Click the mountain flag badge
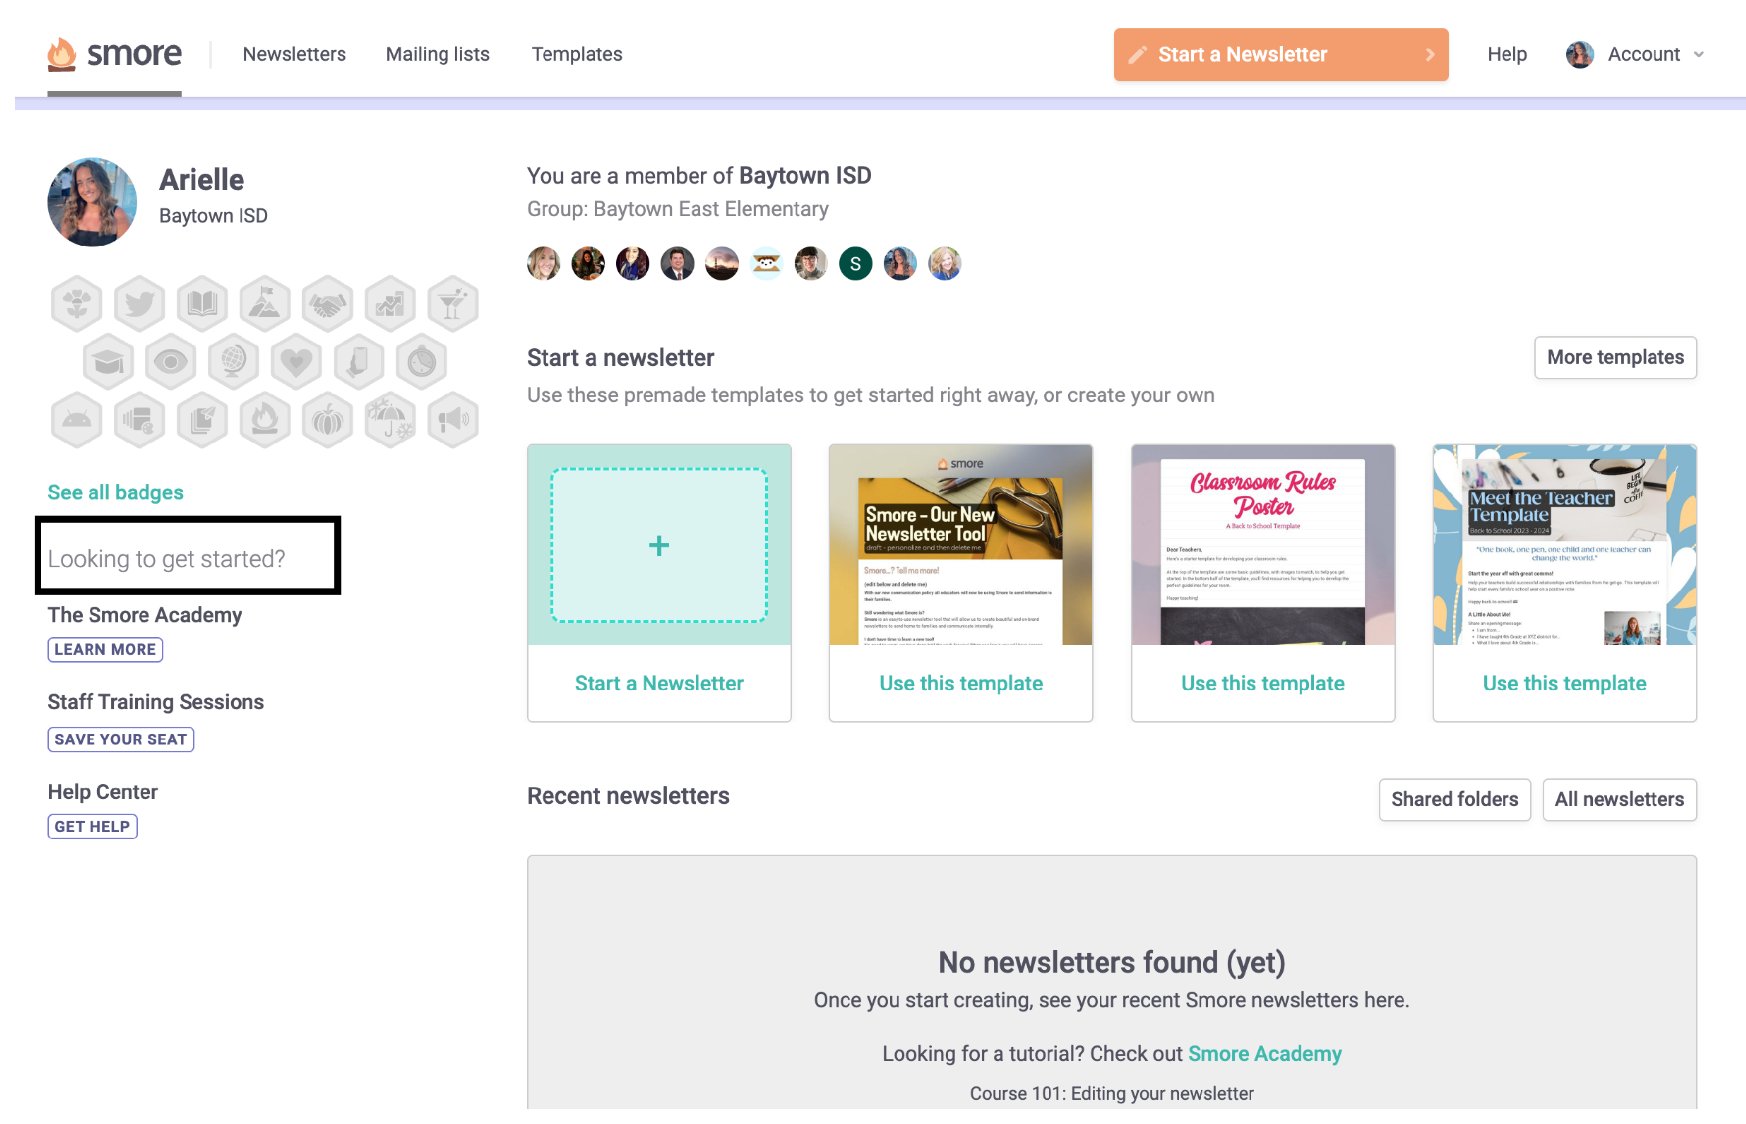1746x1124 pixels. [x=265, y=303]
